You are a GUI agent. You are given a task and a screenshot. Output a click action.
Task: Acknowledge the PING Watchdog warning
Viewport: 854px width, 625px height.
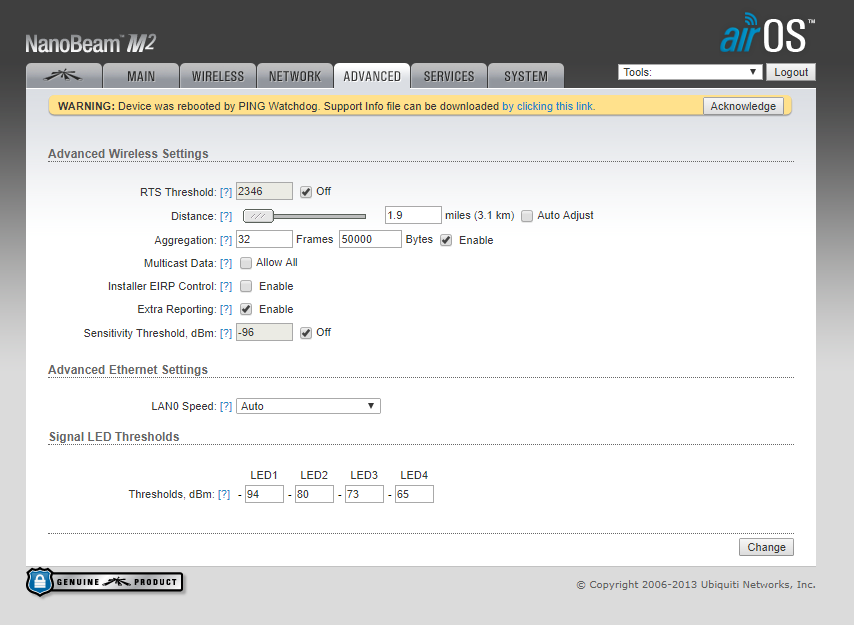click(743, 106)
